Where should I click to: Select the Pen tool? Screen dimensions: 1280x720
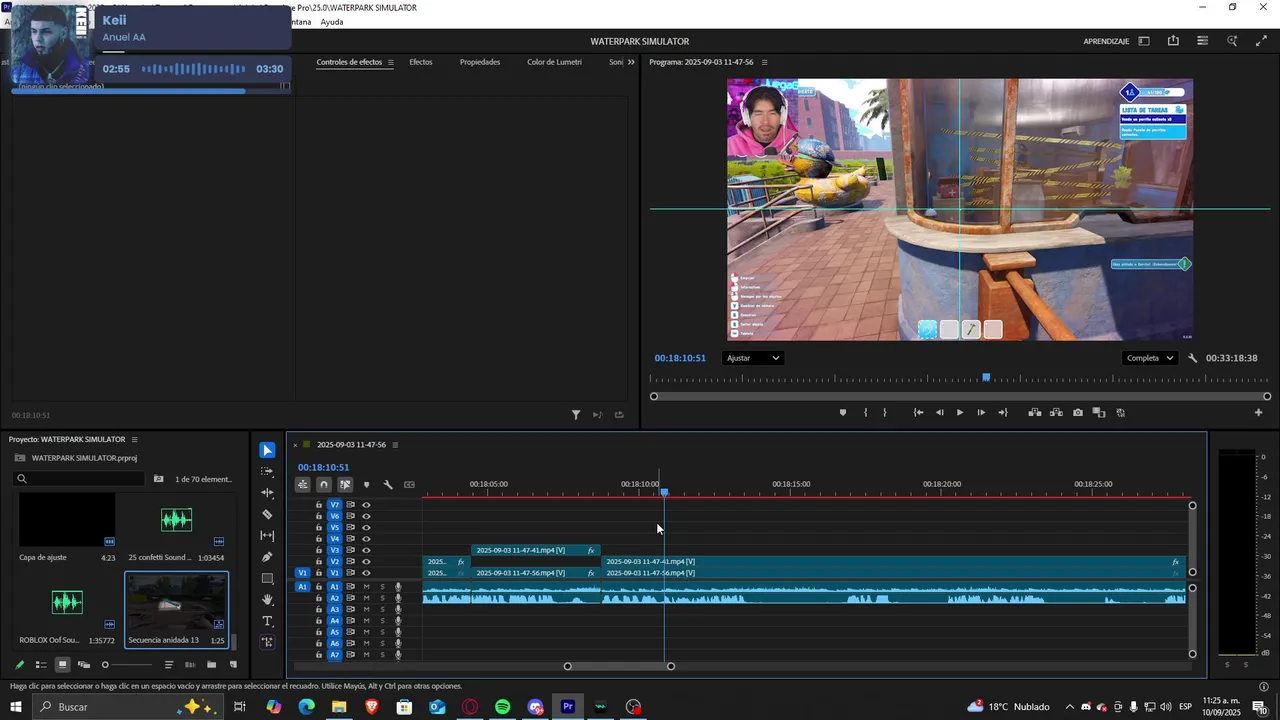267,557
